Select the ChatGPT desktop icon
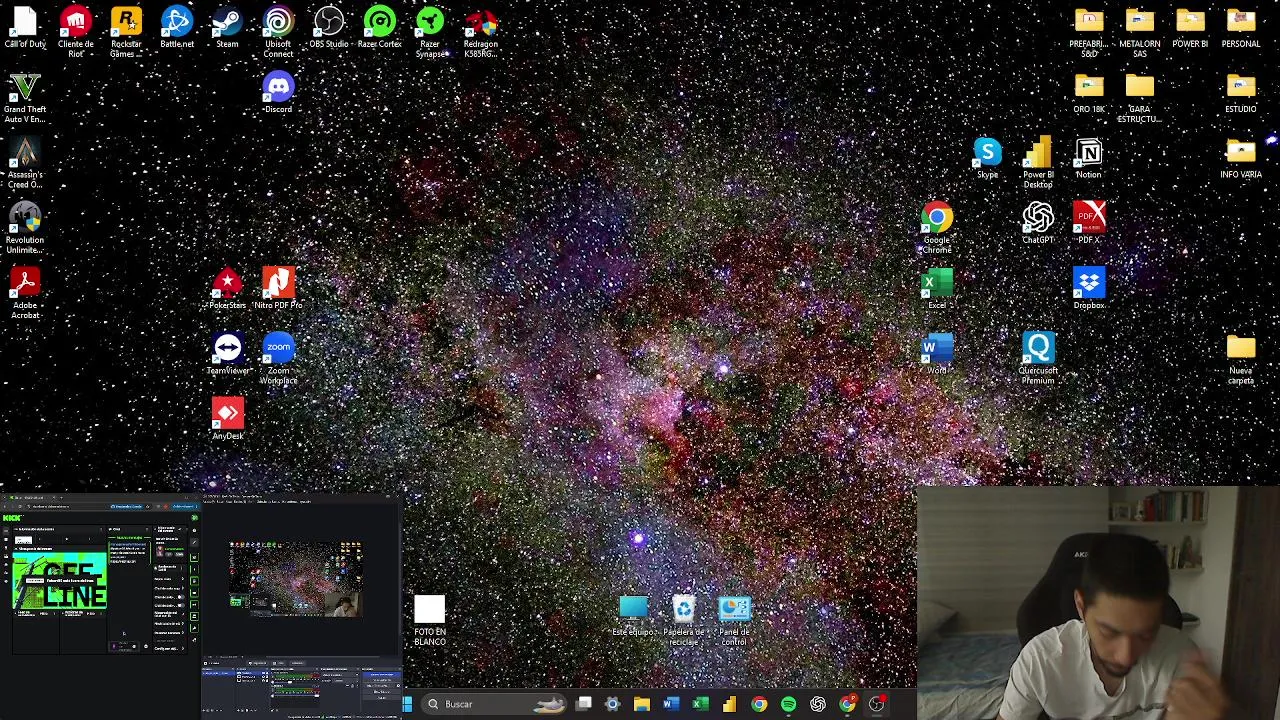This screenshot has height=720, width=1280. (x=1038, y=223)
